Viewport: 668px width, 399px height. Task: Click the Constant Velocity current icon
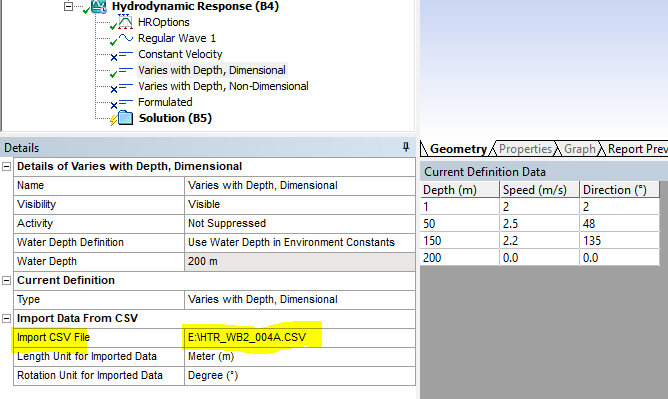tap(126, 54)
